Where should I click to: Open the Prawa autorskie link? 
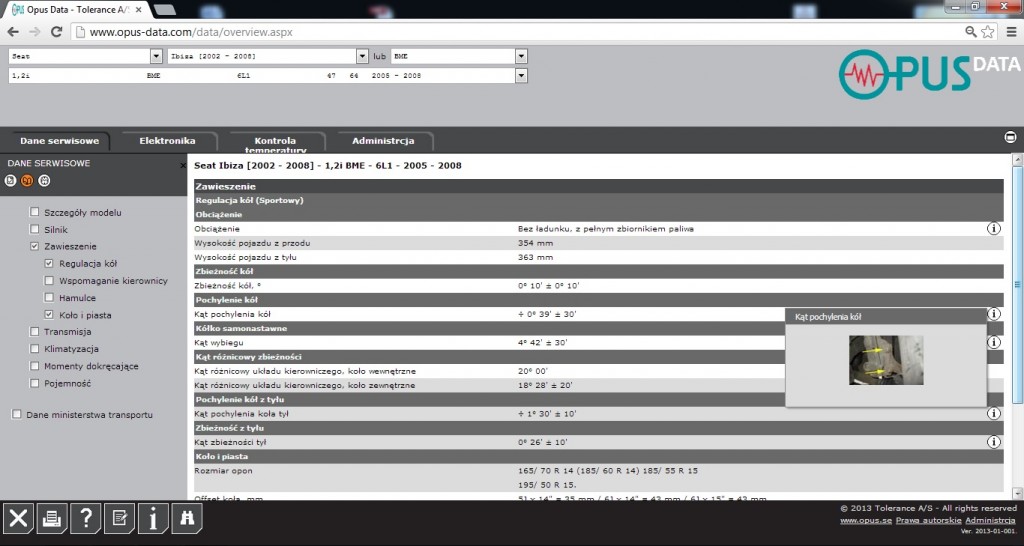click(x=928, y=521)
